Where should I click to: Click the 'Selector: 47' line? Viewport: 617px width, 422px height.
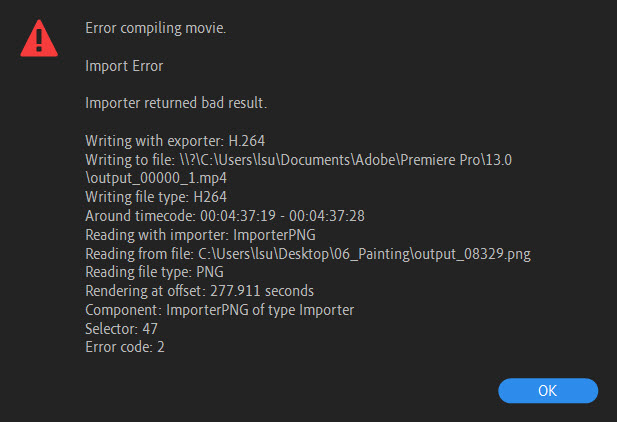click(x=122, y=329)
